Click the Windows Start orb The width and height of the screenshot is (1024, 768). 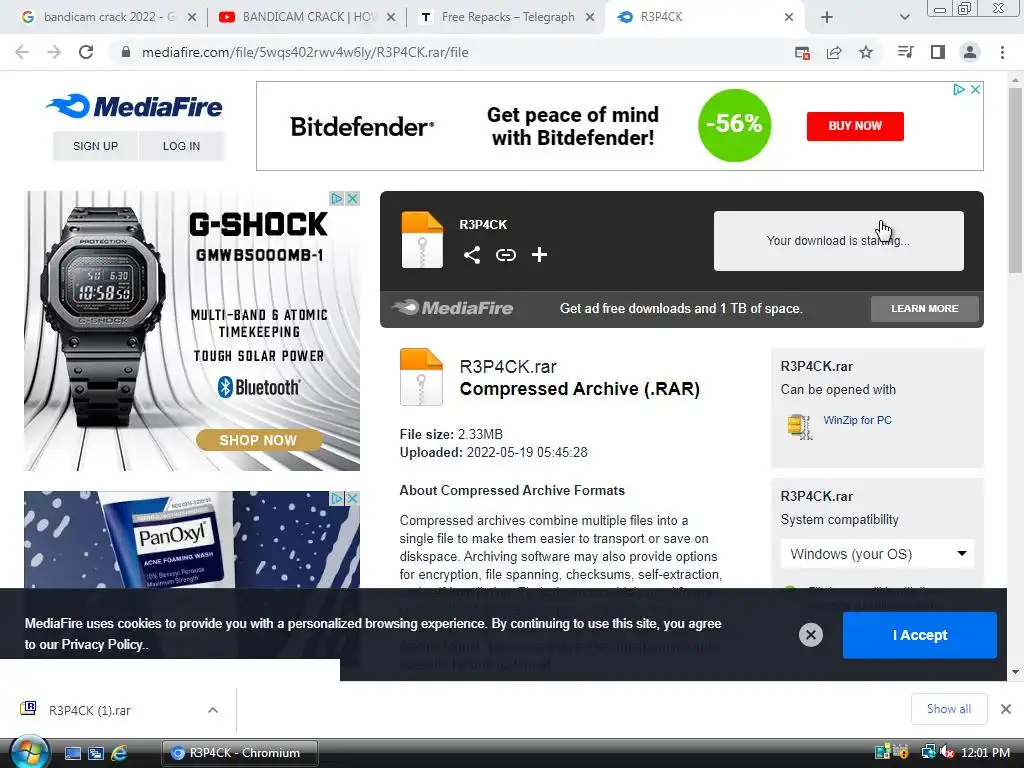pyautogui.click(x=29, y=752)
